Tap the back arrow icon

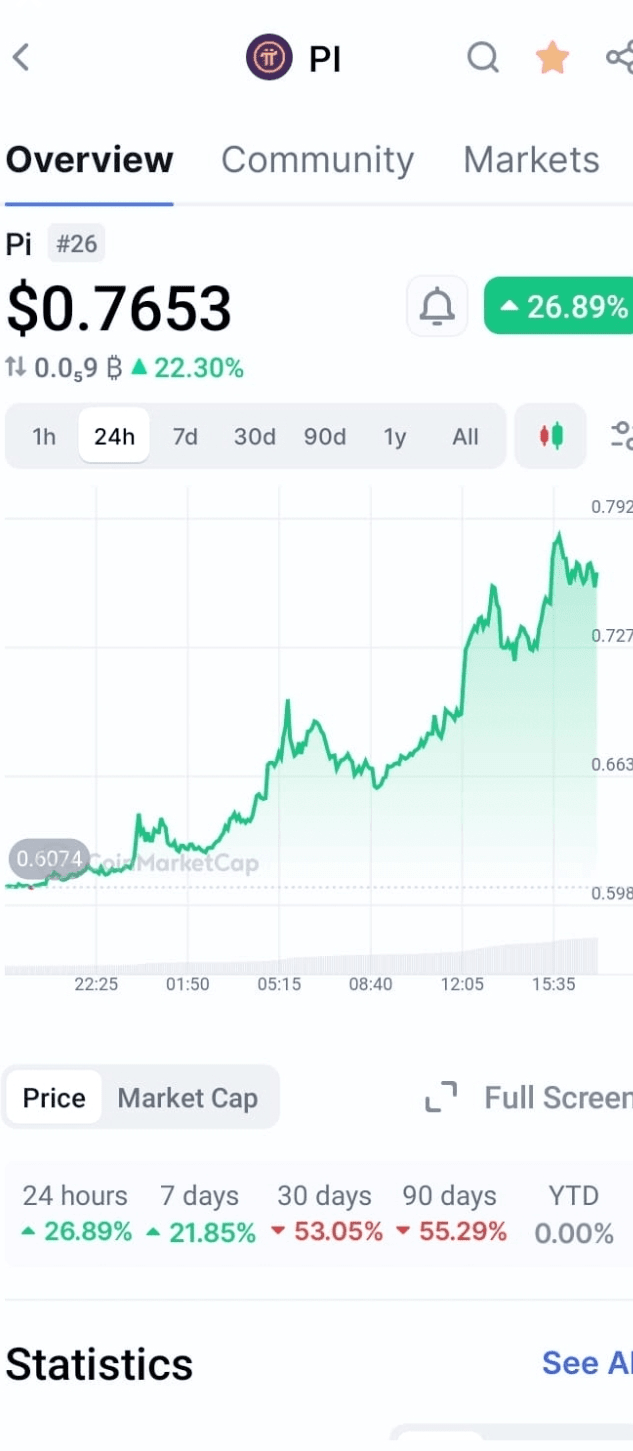[21, 57]
